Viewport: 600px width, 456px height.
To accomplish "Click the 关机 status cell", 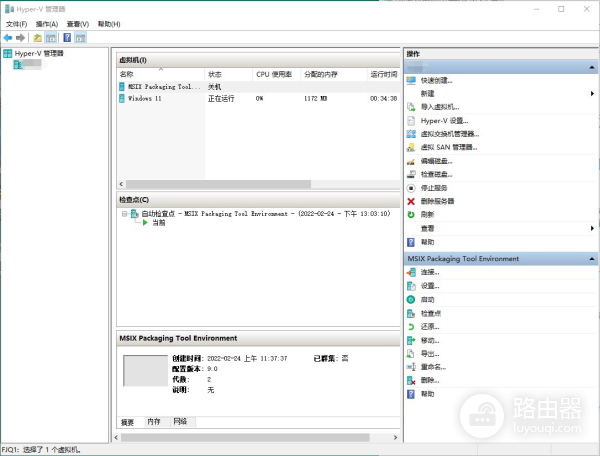I will (x=214, y=87).
